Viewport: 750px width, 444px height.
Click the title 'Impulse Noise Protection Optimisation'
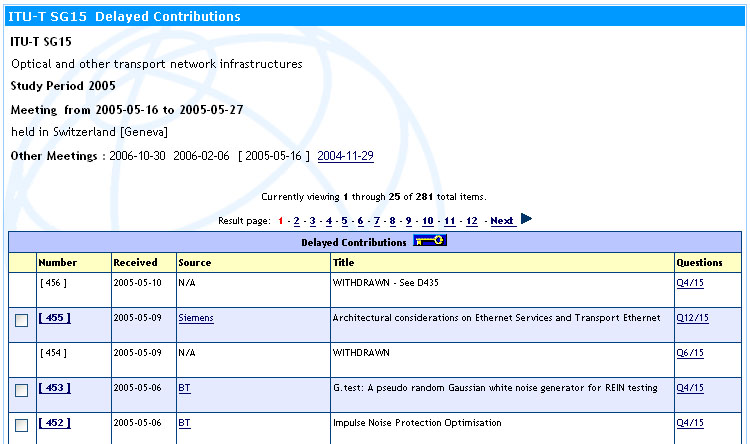coord(417,423)
